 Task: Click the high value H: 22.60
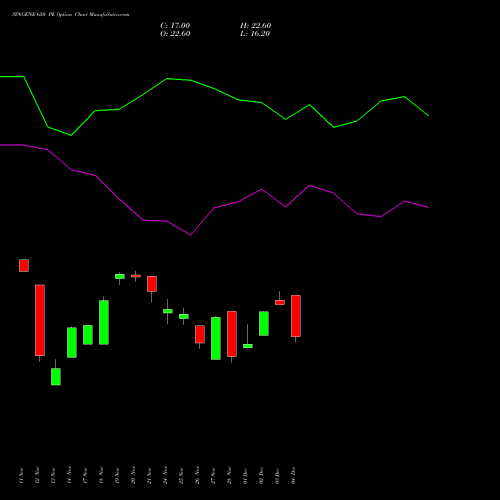pyautogui.click(x=255, y=26)
